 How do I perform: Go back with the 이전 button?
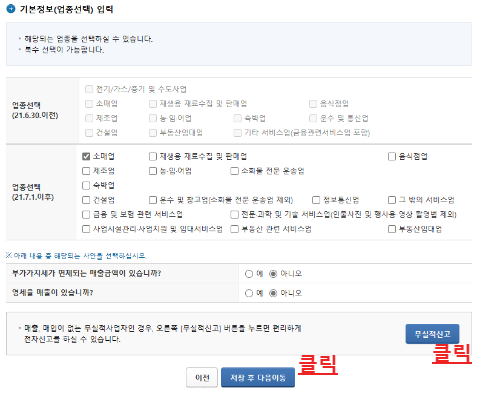coord(202,378)
